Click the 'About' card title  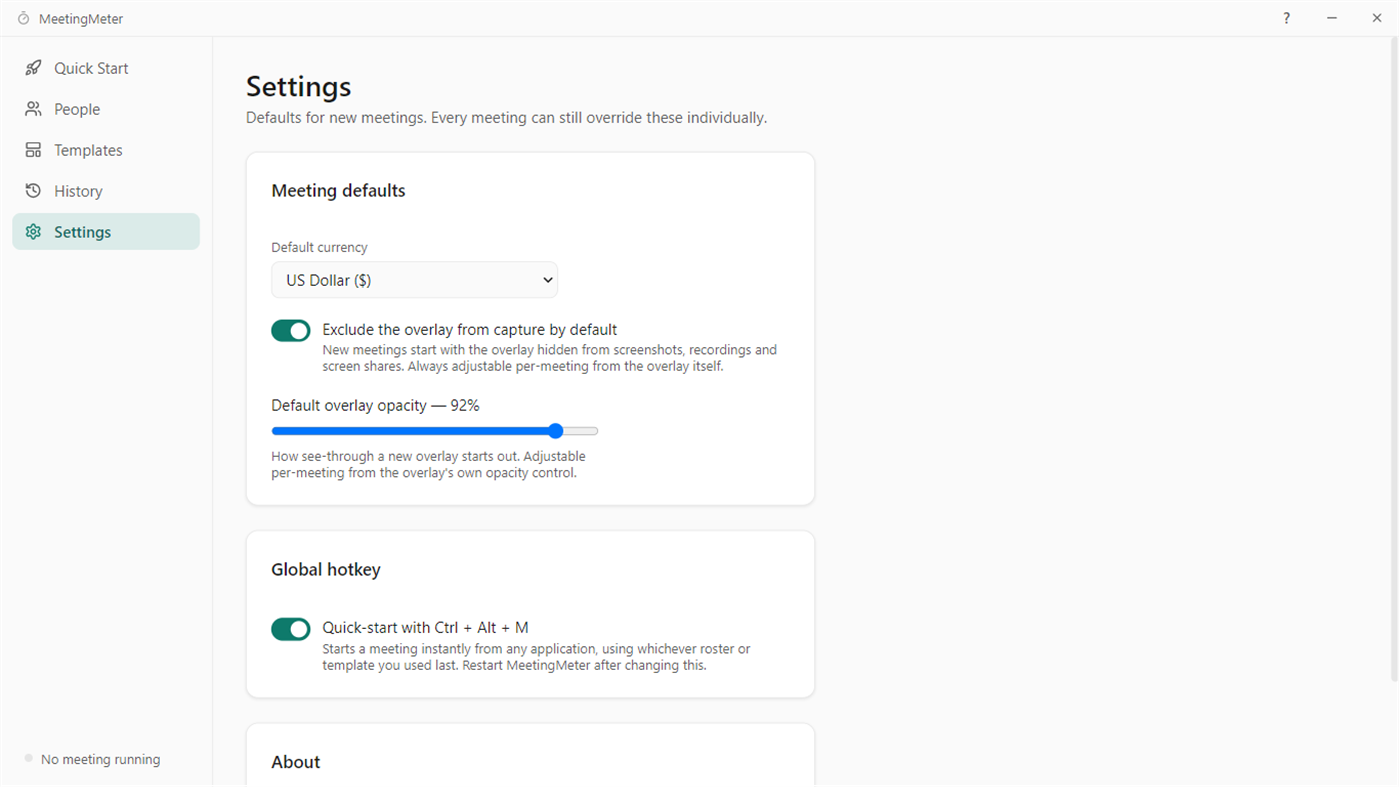[x=296, y=762]
